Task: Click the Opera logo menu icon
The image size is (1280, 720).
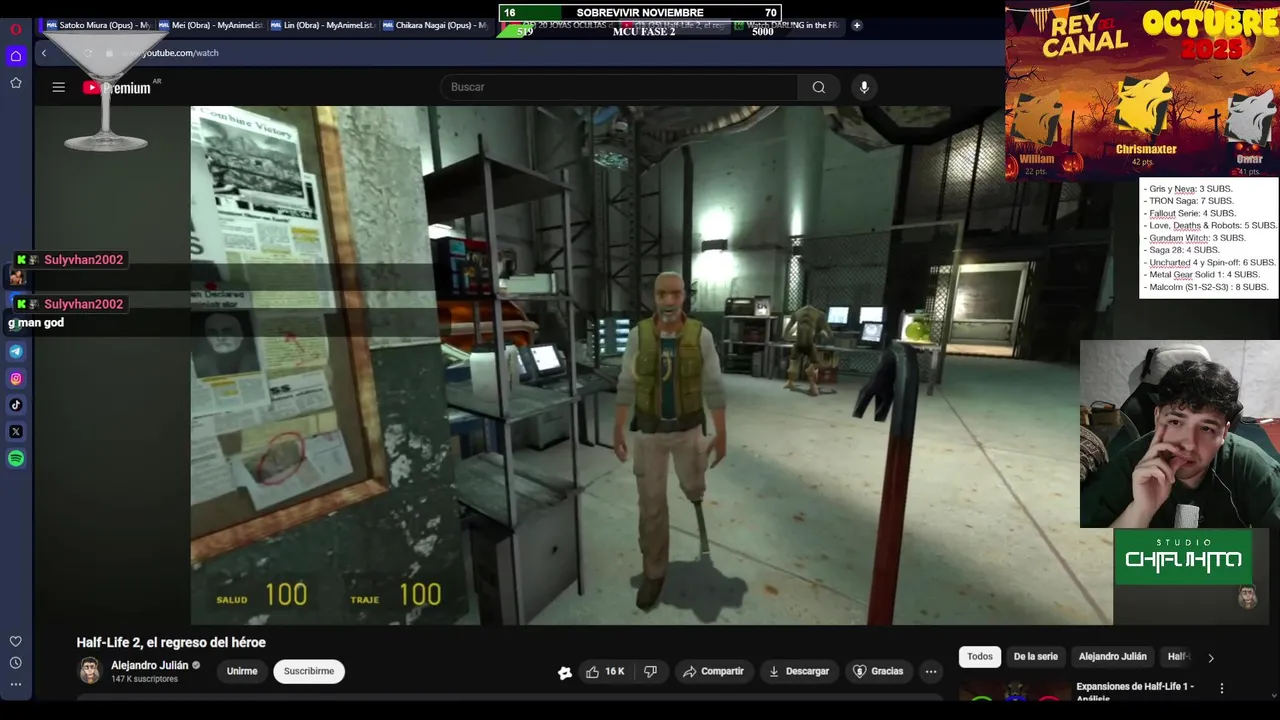Action: (x=16, y=29)
